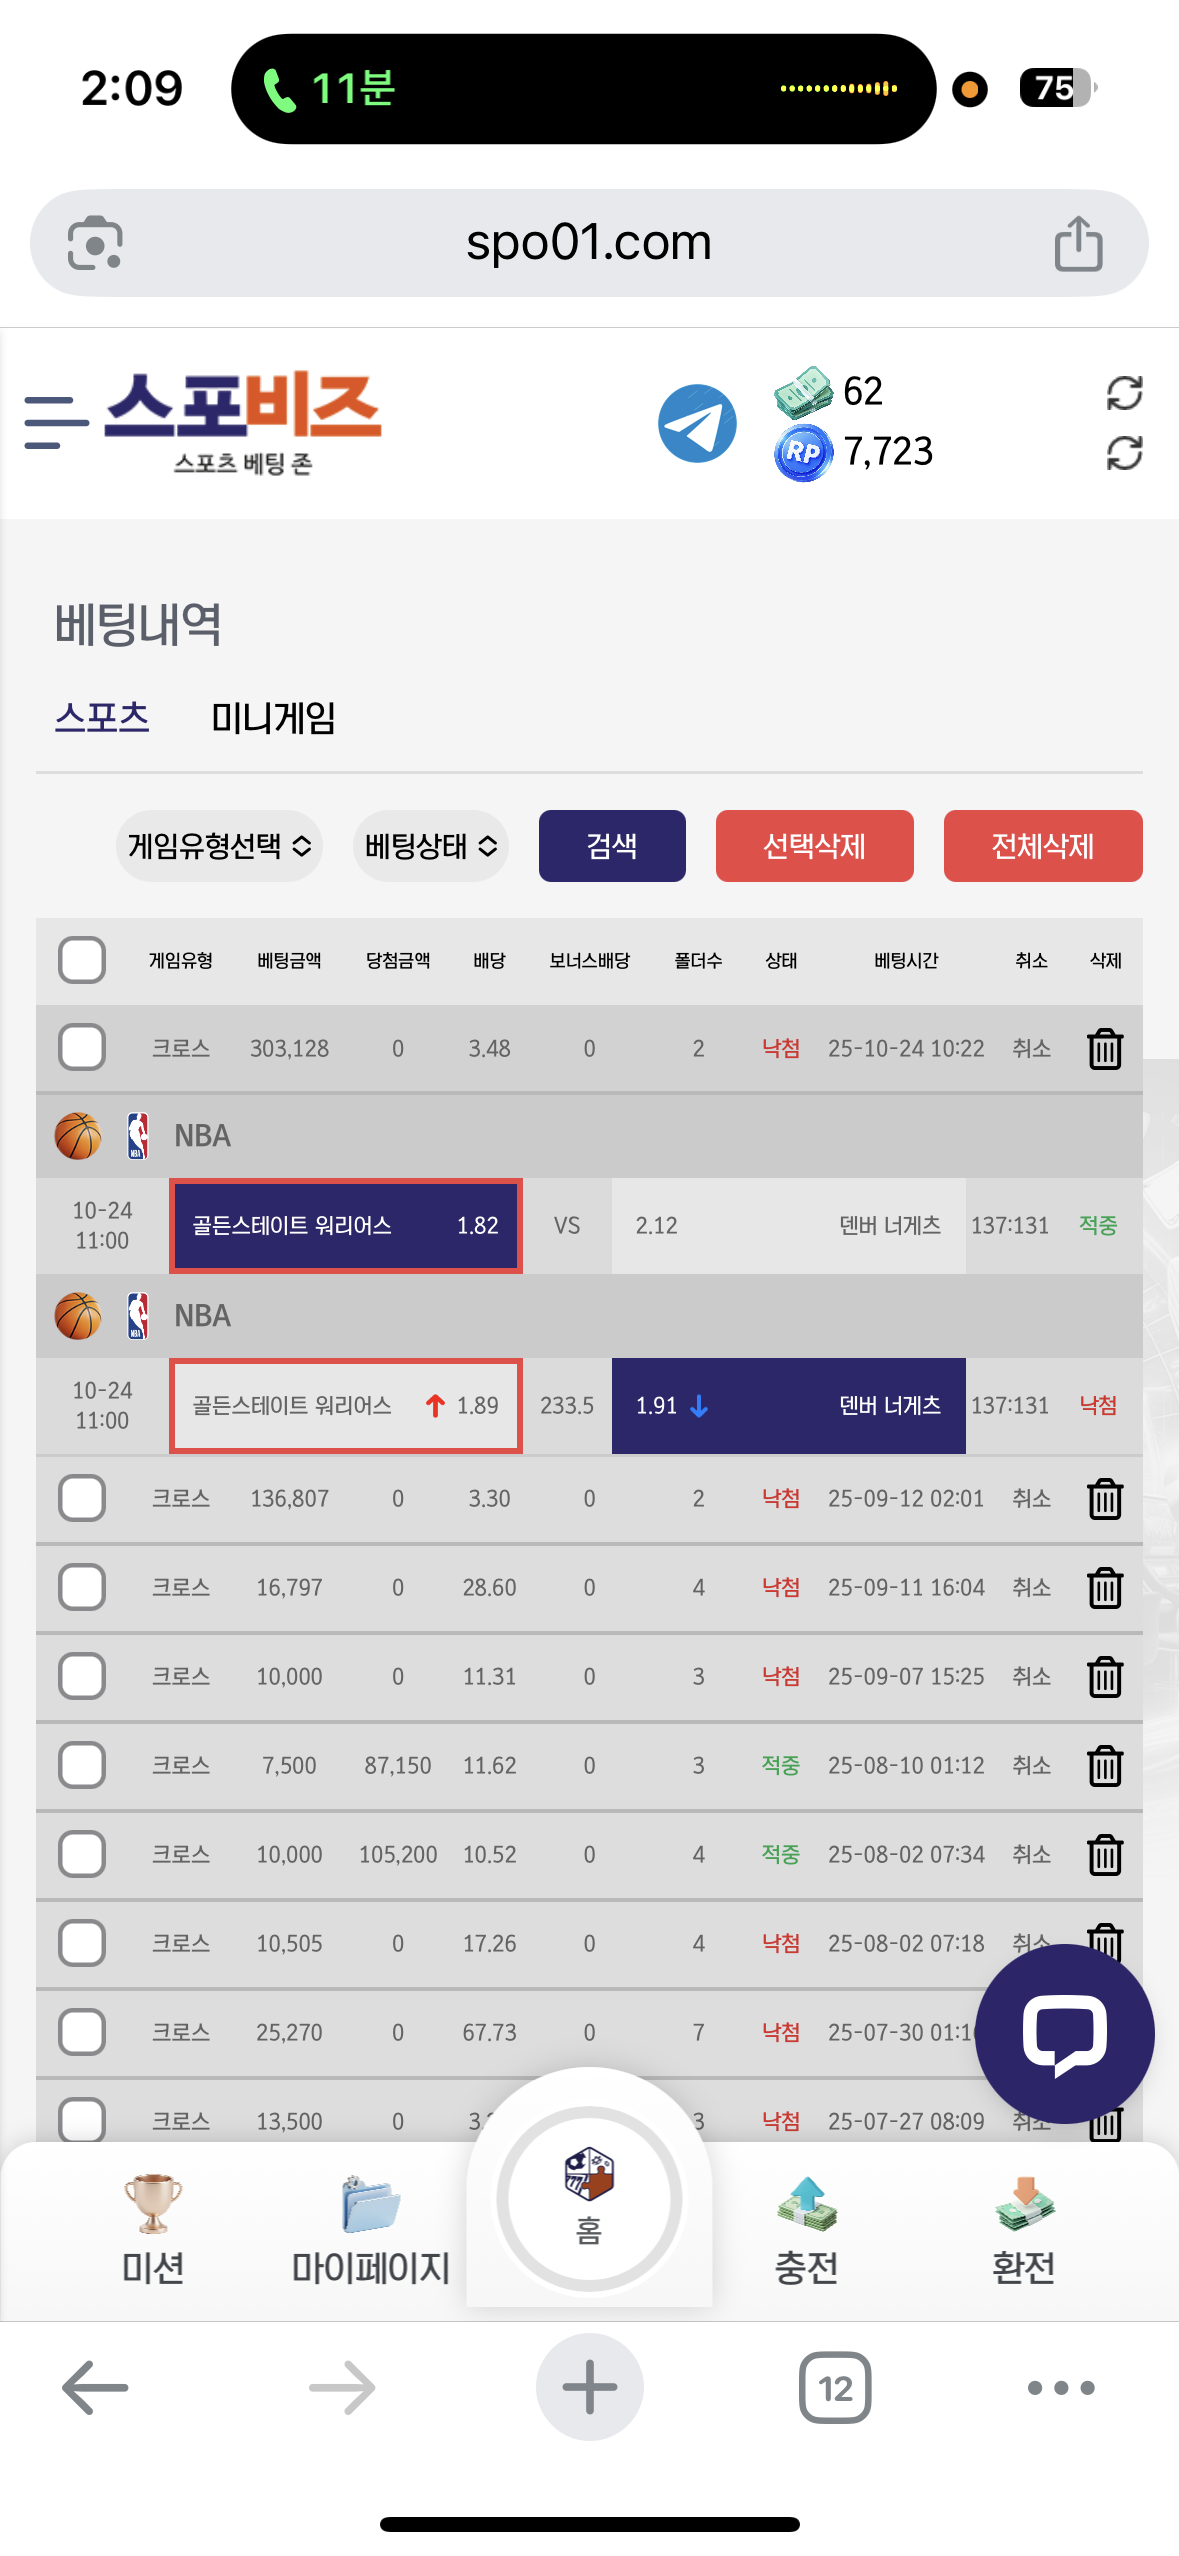Open the live chat bubble
The image size is (1179, 2556).
(1064, 2033)
